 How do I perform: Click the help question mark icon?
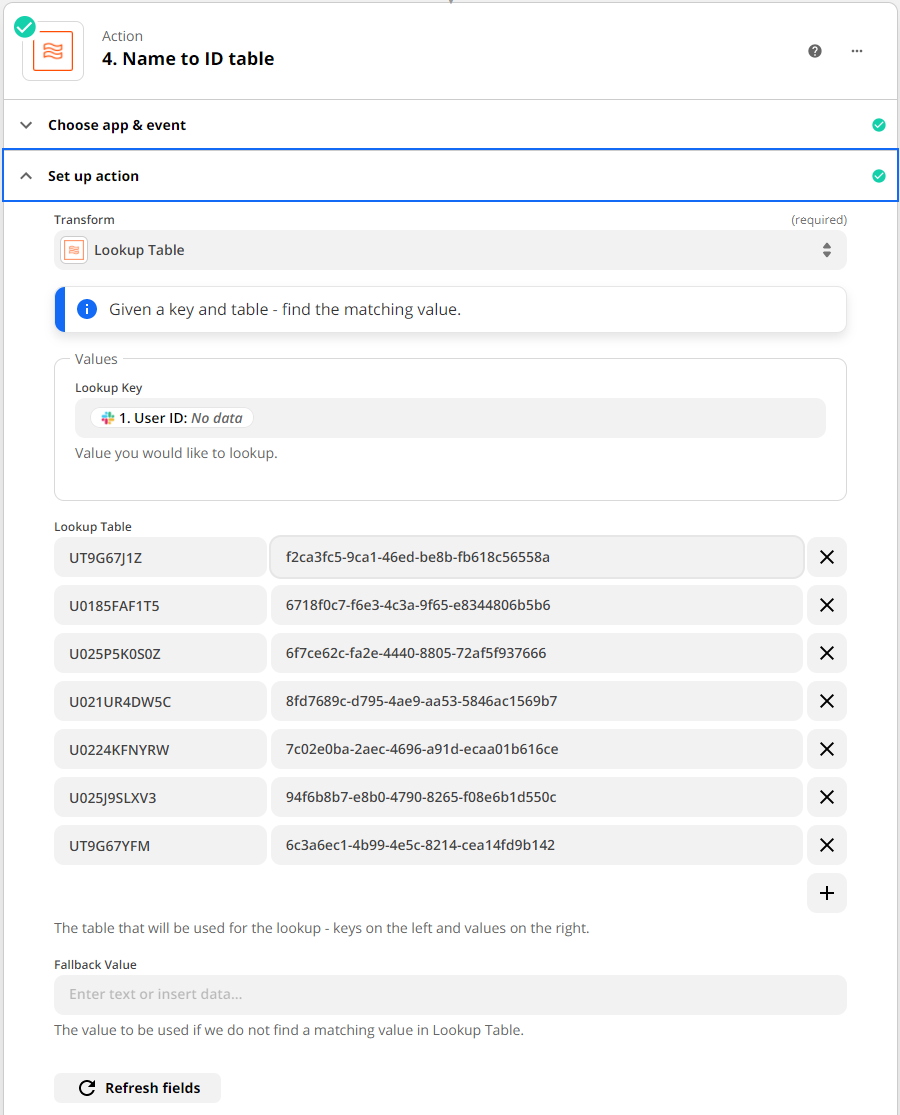(x=815, y=51)
